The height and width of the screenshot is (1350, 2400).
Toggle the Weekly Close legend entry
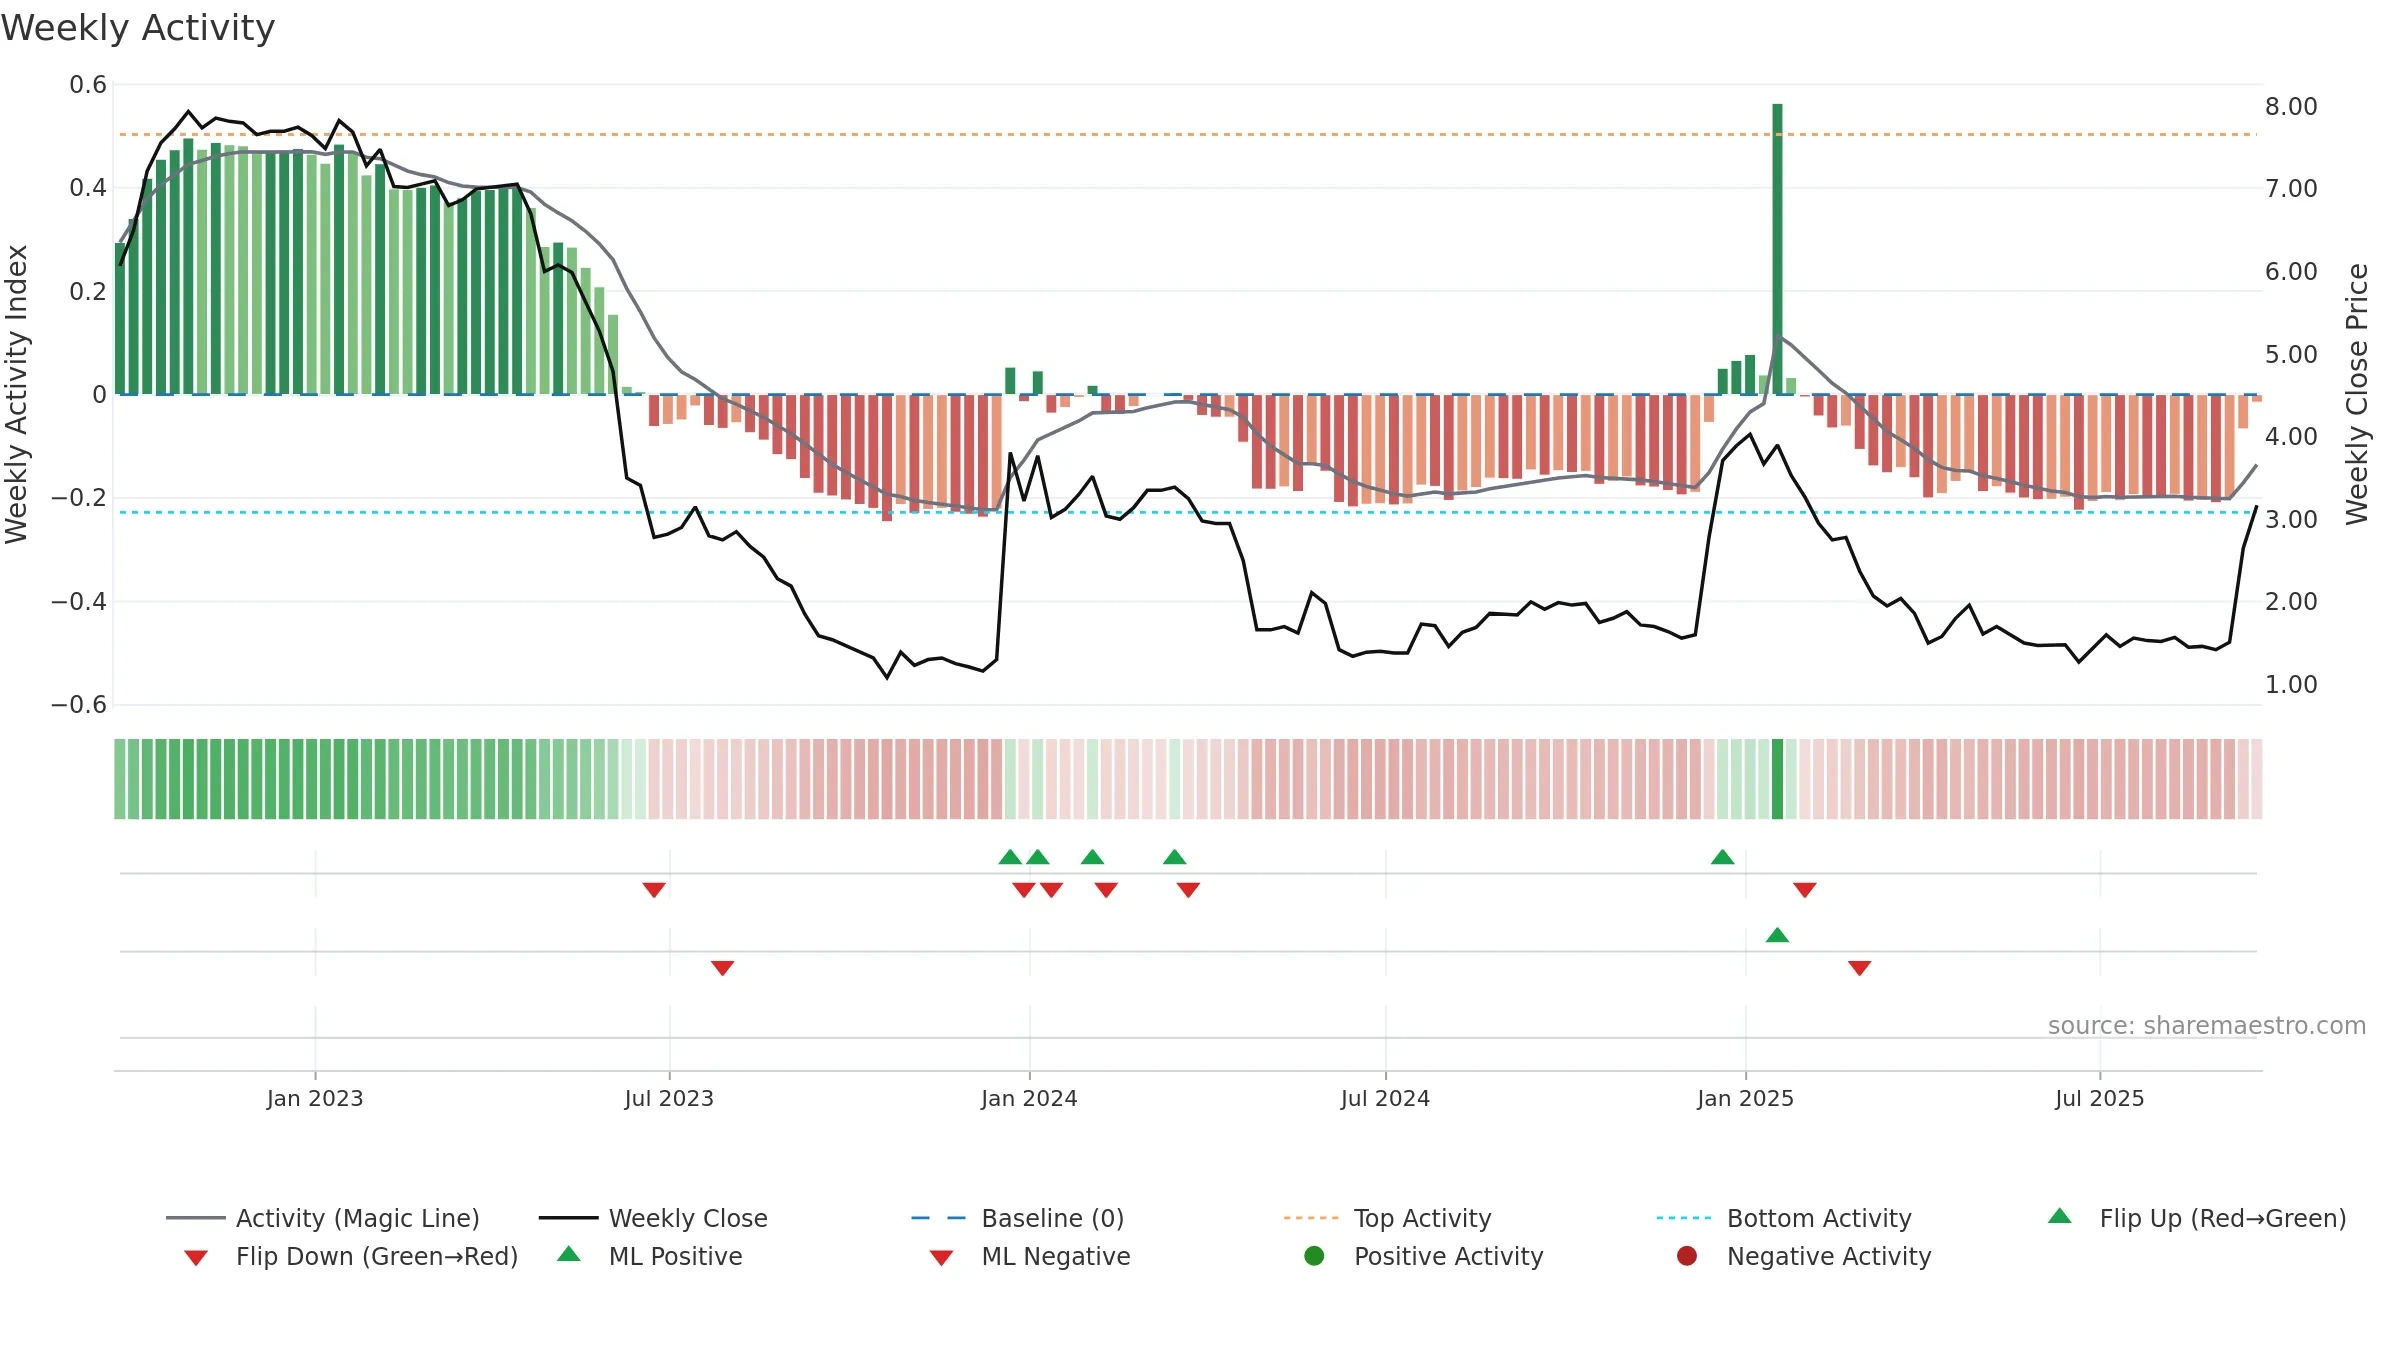coord(653,1218)
